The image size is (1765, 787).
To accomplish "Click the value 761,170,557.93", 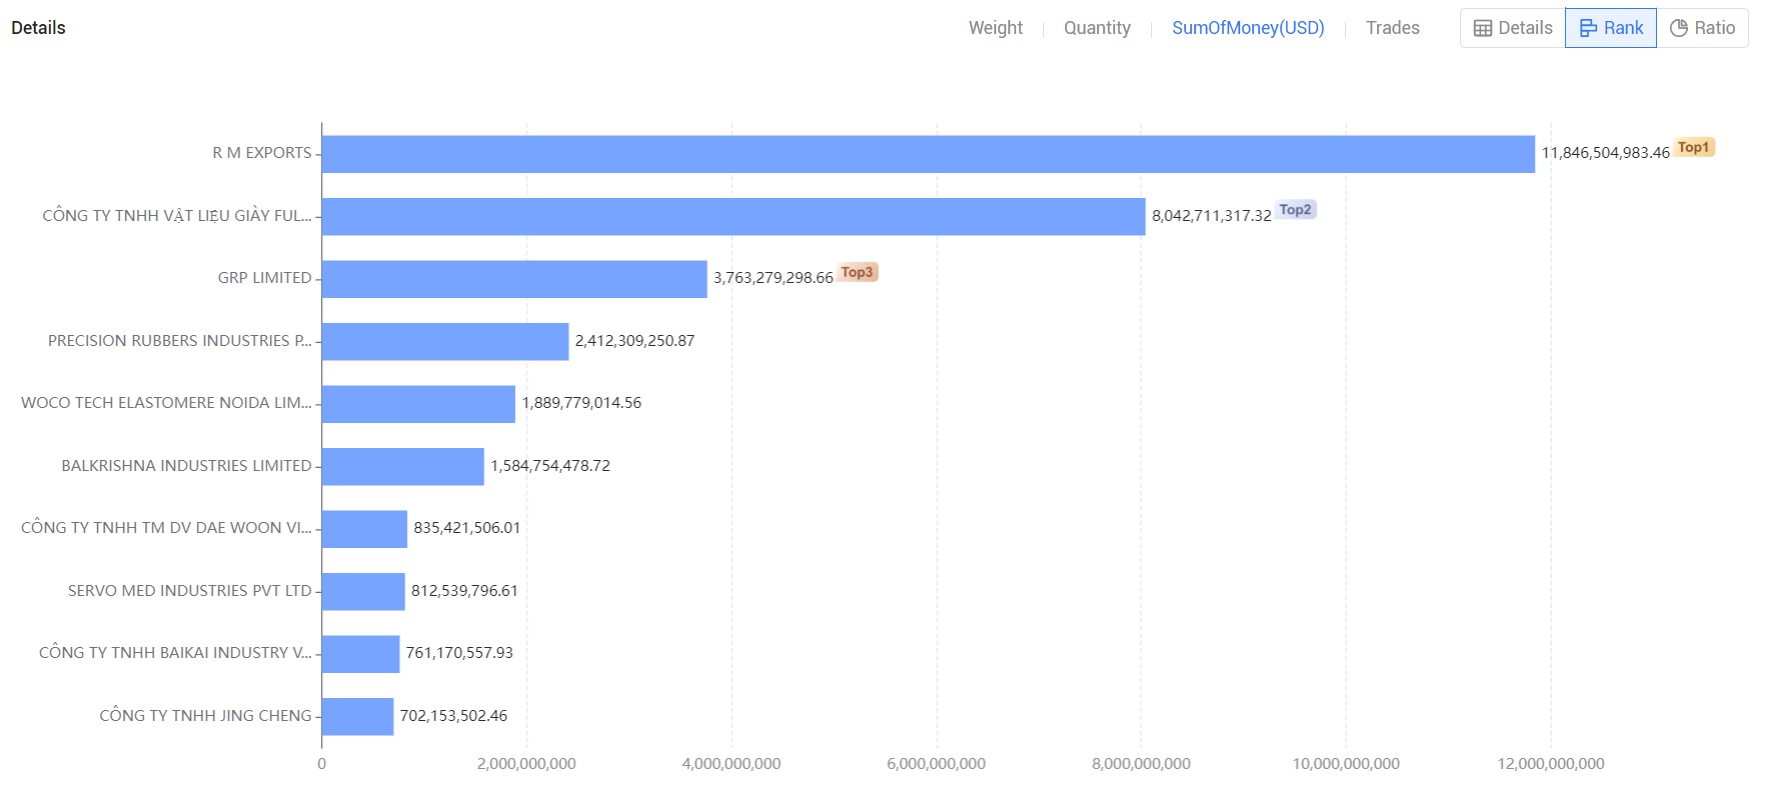I will point(459,653).
